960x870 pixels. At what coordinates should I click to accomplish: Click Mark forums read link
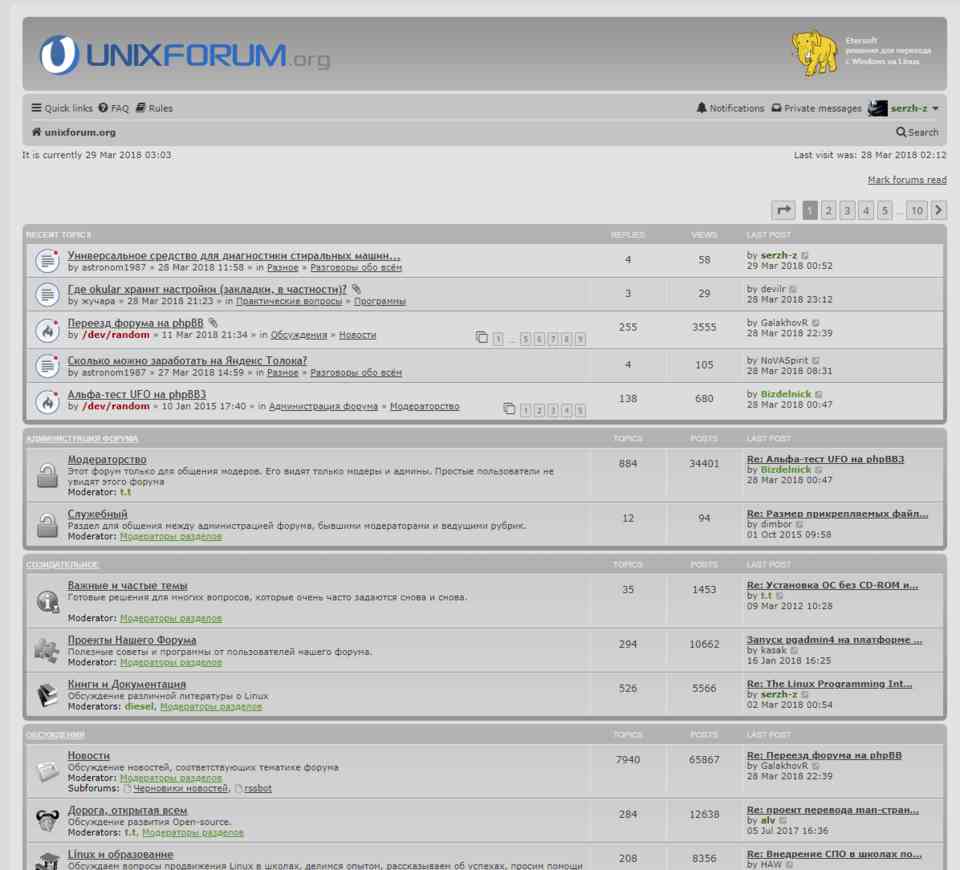pyautogui.click(x=906, y=180)
